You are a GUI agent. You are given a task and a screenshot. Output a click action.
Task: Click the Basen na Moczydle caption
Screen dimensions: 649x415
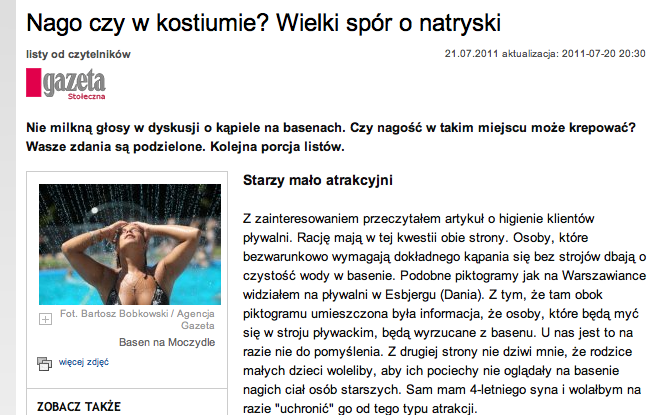(x=167, y=342)
